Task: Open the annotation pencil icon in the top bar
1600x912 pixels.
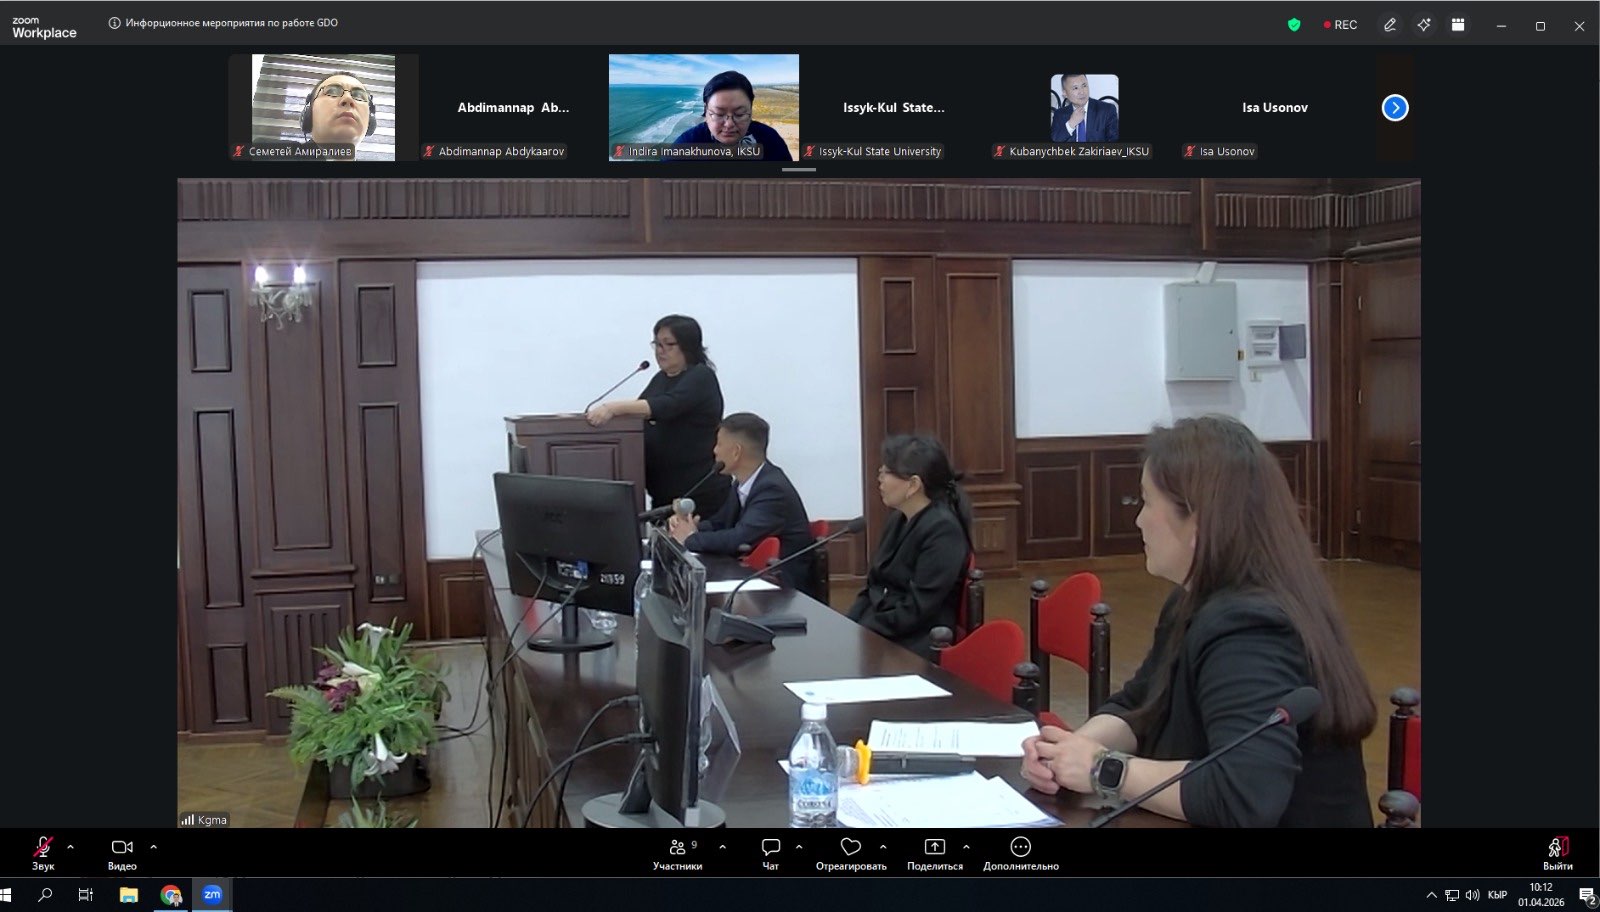Action: 1390,25
